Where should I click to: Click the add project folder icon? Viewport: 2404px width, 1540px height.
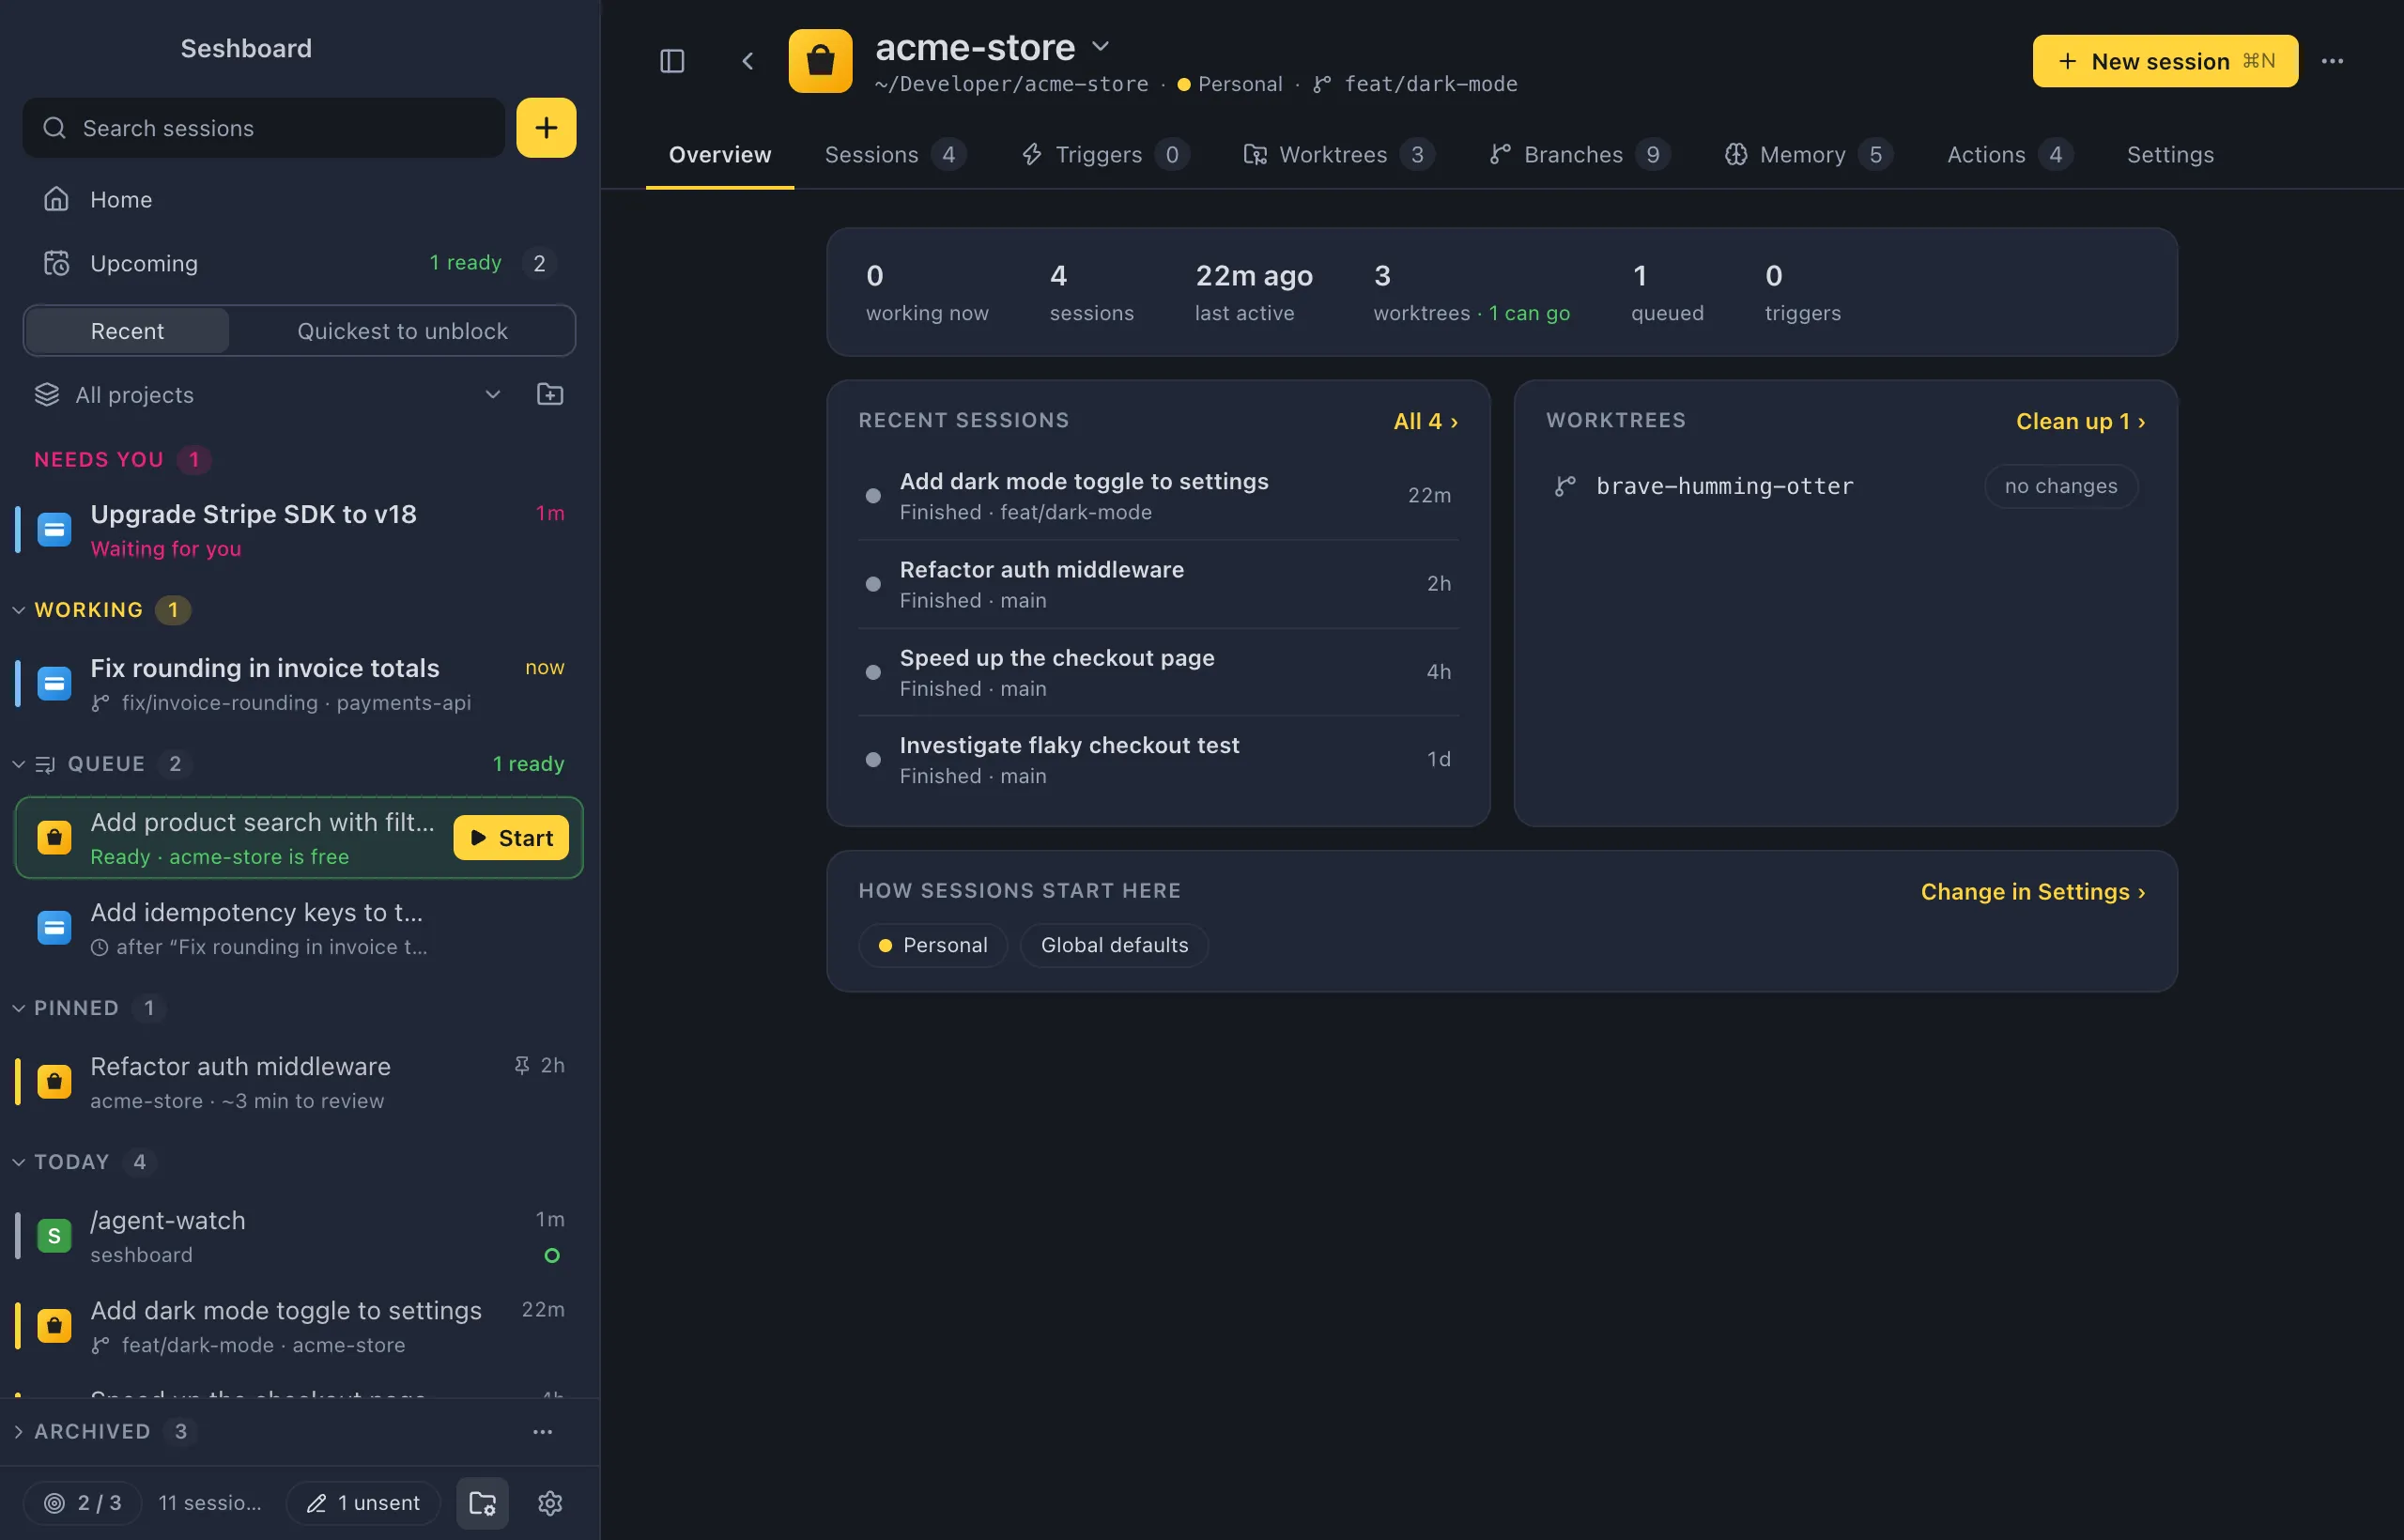tap(550, 394)
